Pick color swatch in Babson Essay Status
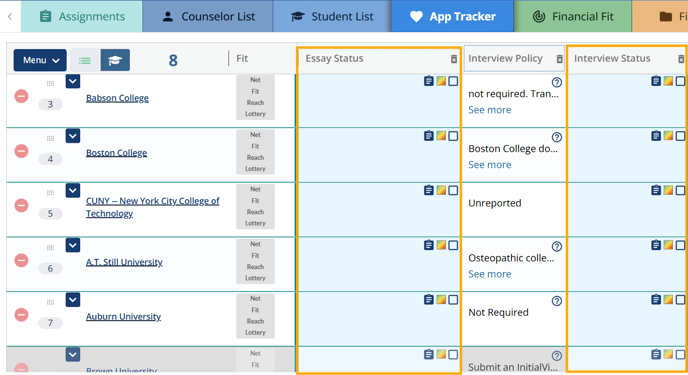688x375 pixels. tap(441, 81)
